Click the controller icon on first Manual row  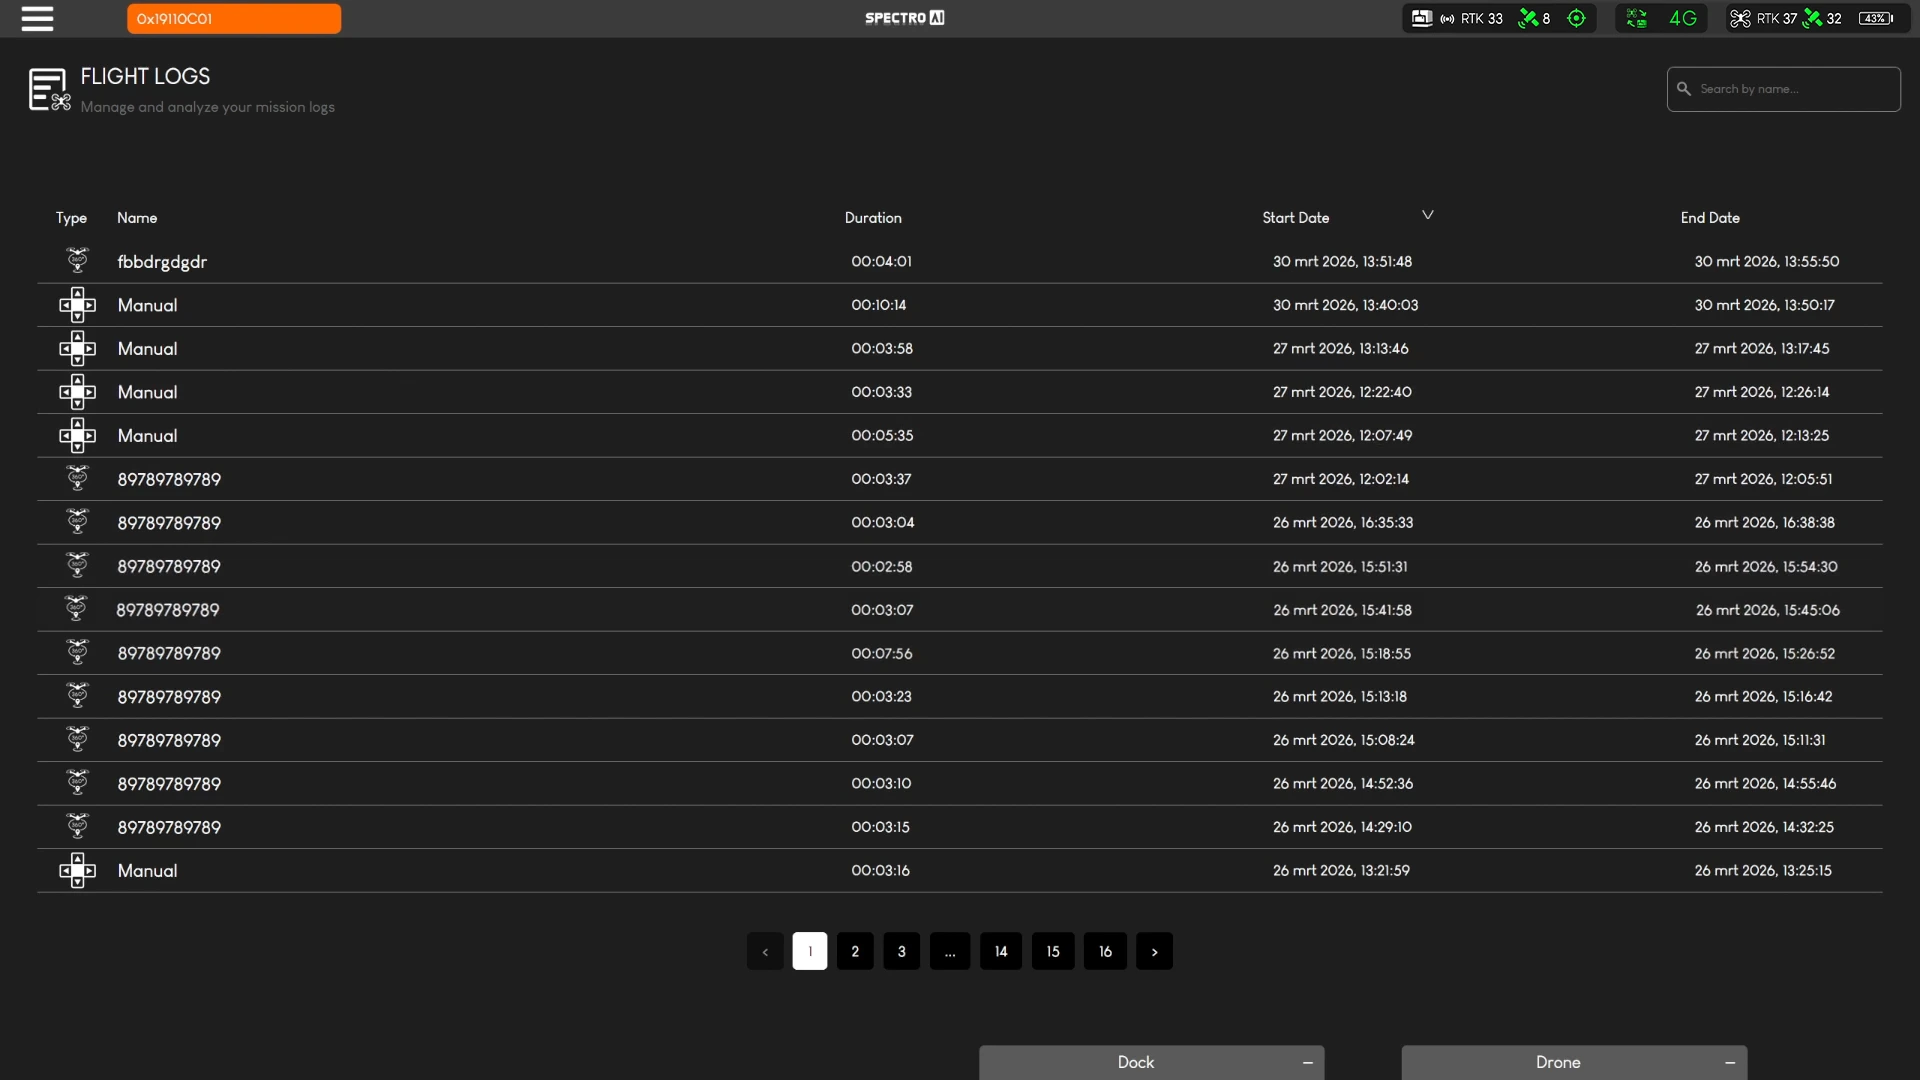pos(78,304)
